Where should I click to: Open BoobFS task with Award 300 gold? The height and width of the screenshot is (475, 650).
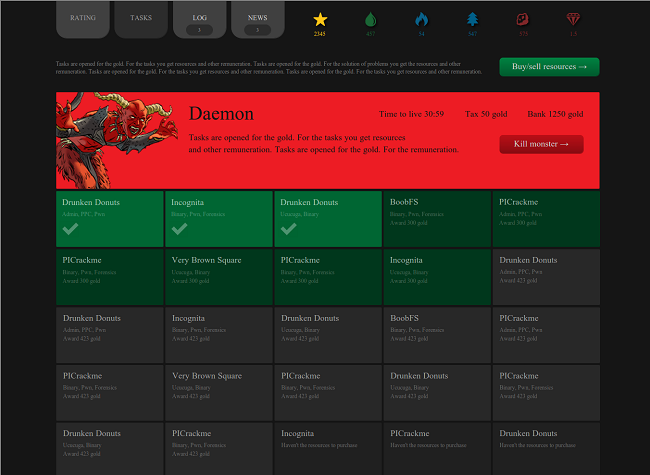(x=437, y=219)
